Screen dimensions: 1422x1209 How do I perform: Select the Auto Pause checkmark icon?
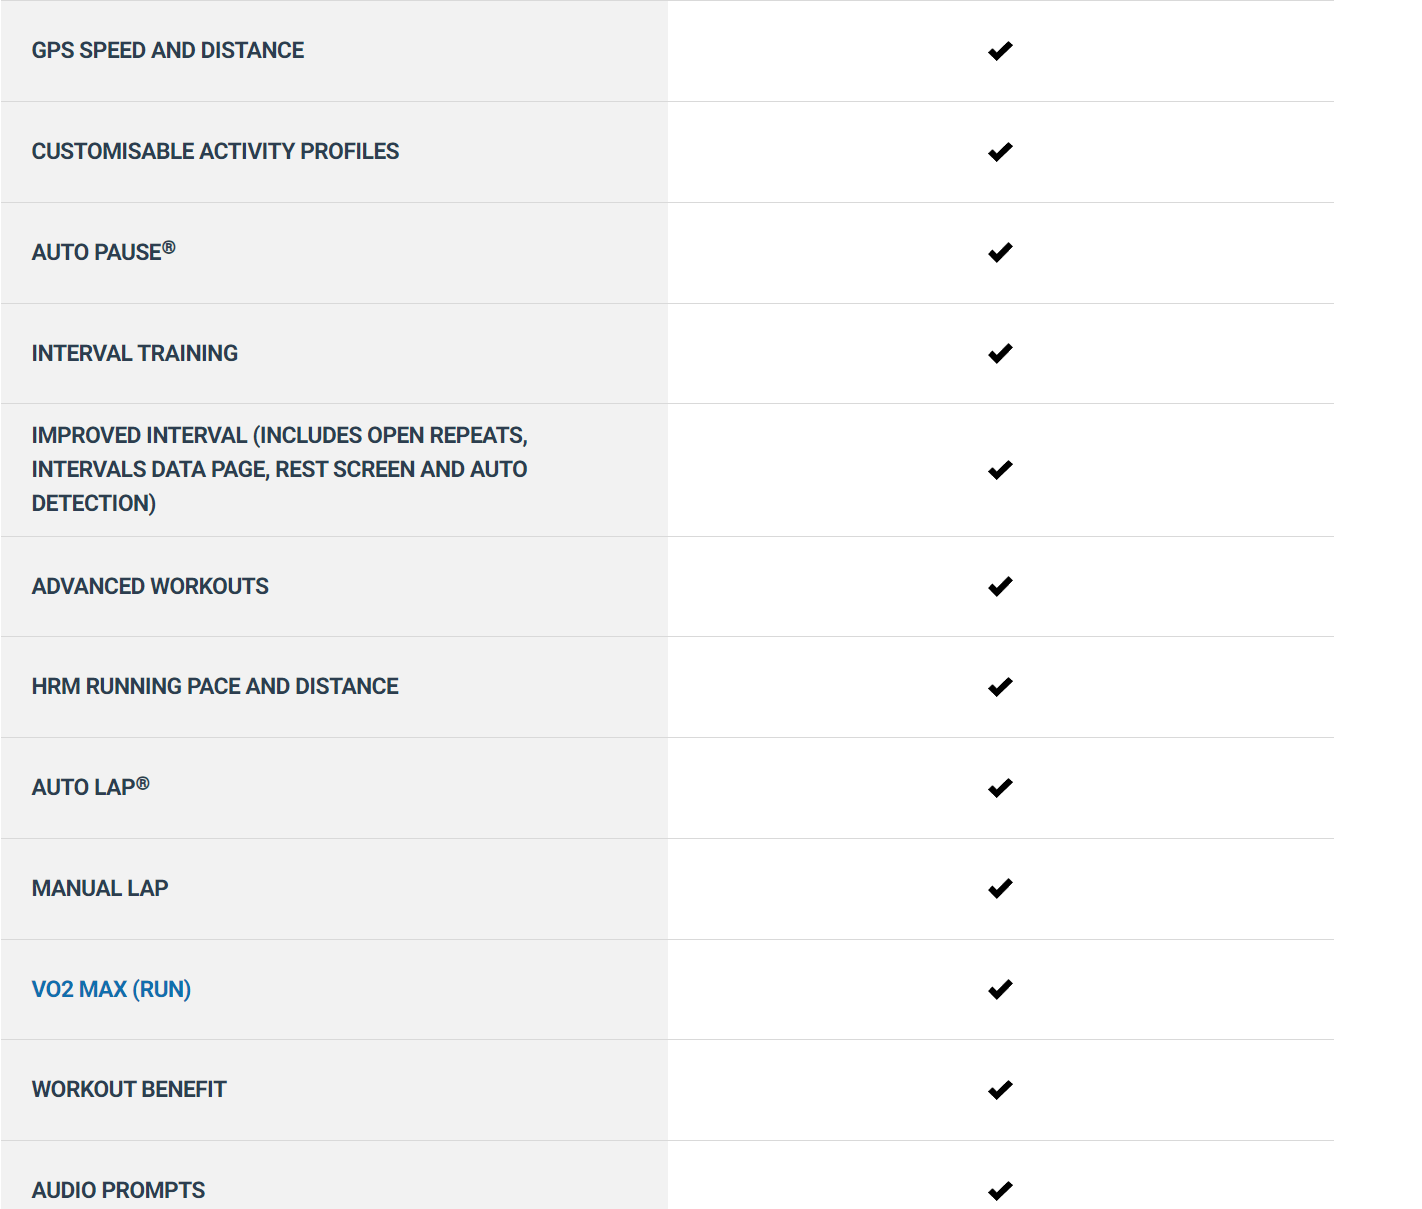1000,253
